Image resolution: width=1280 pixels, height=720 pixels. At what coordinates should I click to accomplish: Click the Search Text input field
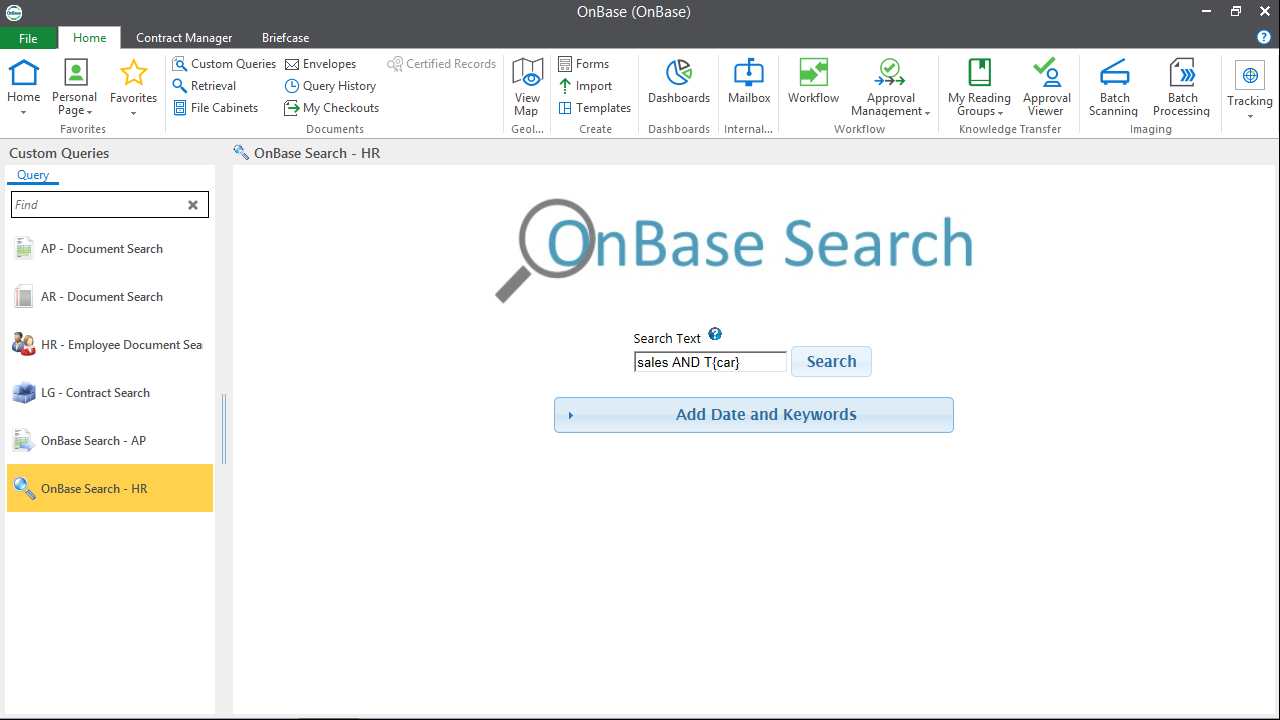coord(710,362)
